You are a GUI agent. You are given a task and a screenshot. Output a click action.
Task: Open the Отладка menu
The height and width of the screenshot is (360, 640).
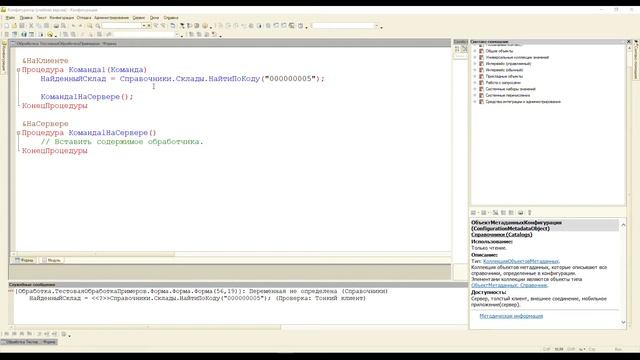point(84,18)
